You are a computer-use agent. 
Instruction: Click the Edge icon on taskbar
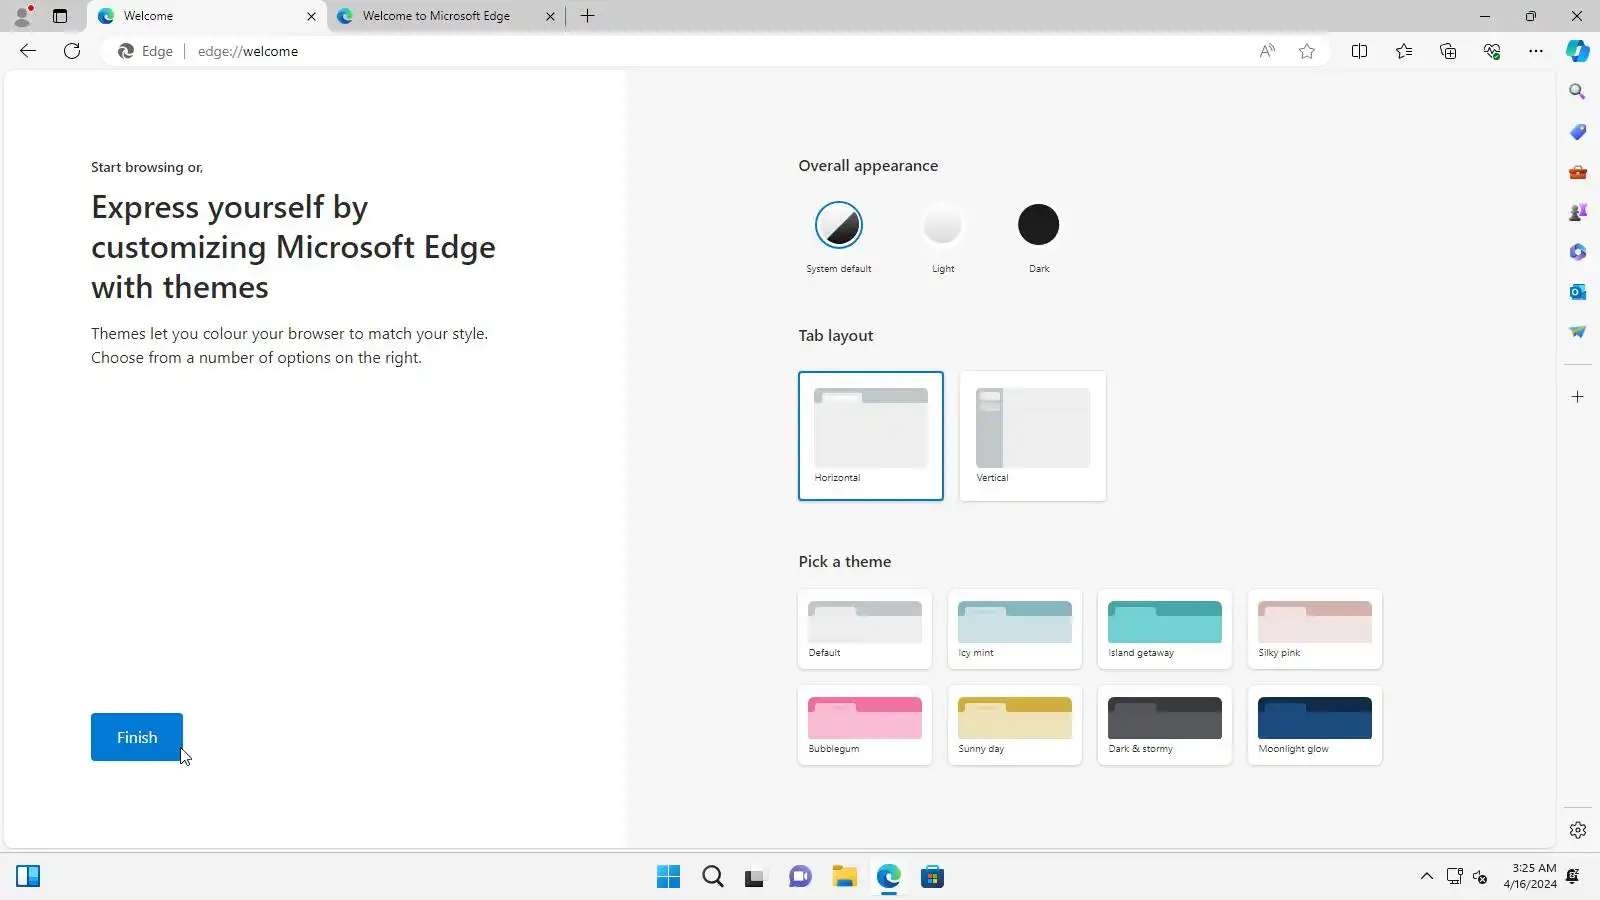tap(888, 877)
